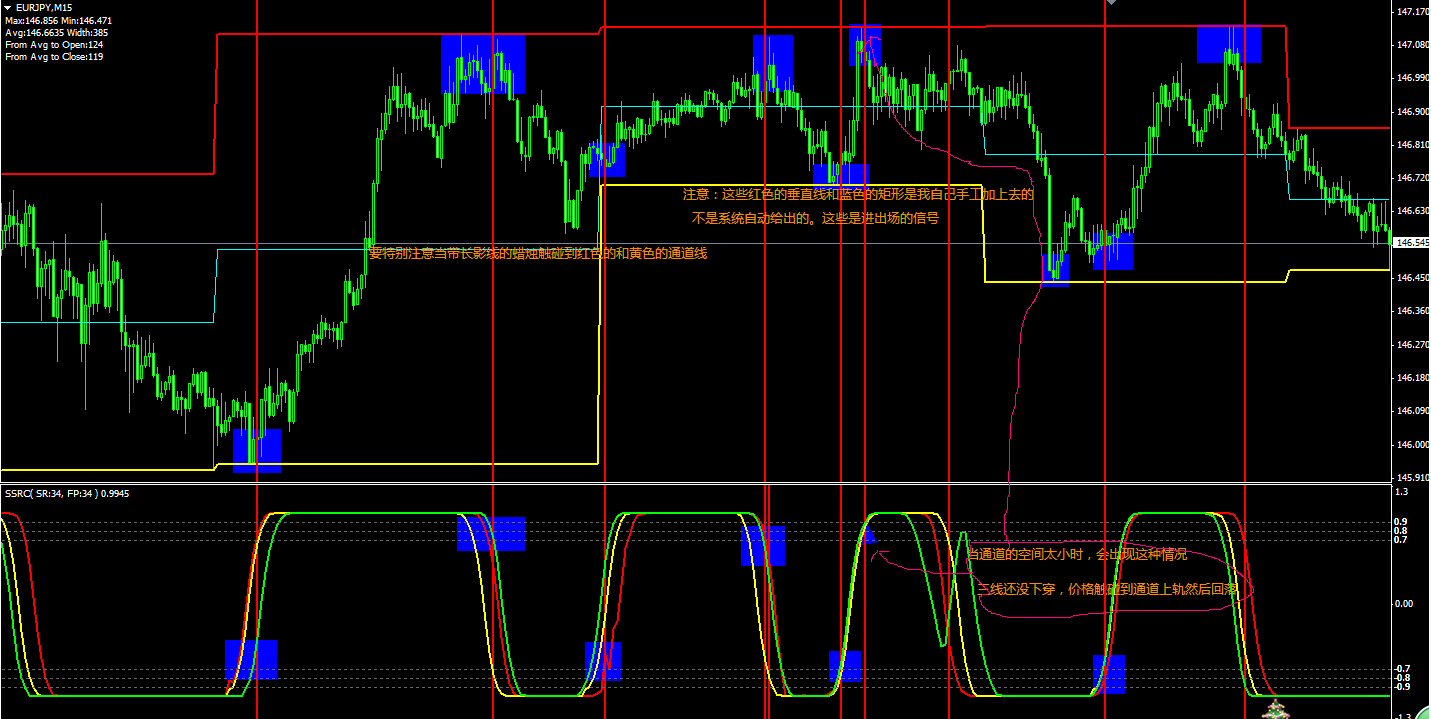Screen dimensions: 1431x719
Task: Select the 'Avg:146.6635 Width:385' text line
Action: [x=56, y=33]
